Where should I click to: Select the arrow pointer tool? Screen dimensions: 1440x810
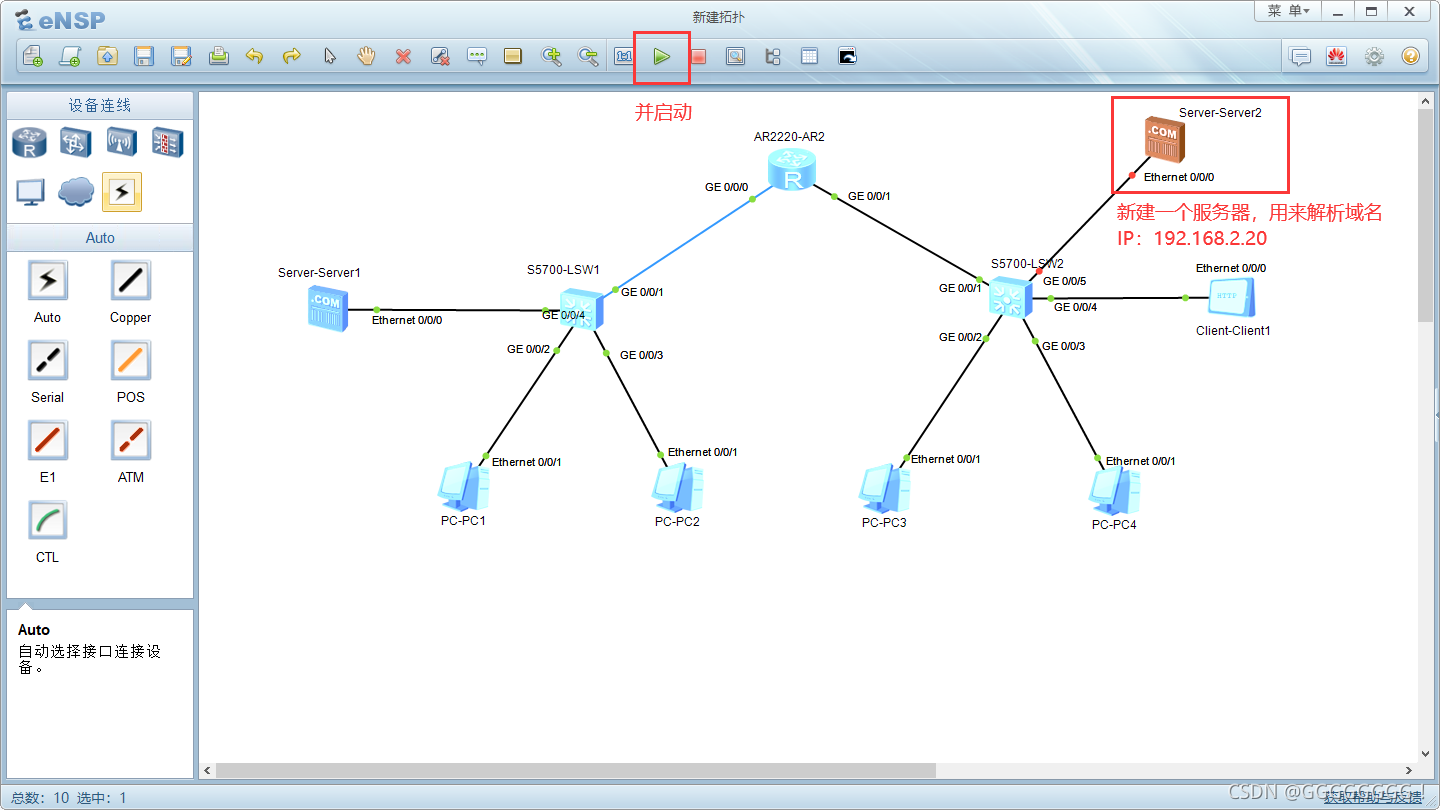[x=329, y=56]
